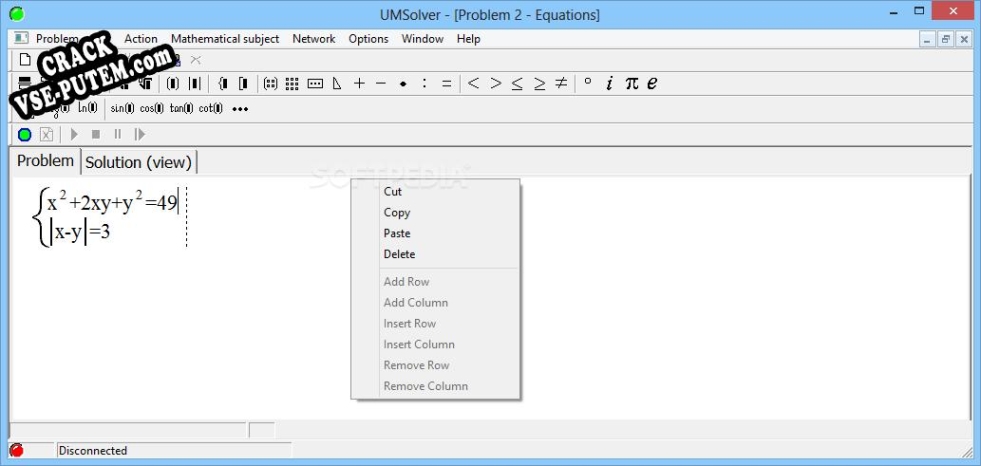Image resolution: width=981 pixels, height=466 pixels.
Task: Start solving with the play button
Action: pyautogui.click(x=74, y=134)
